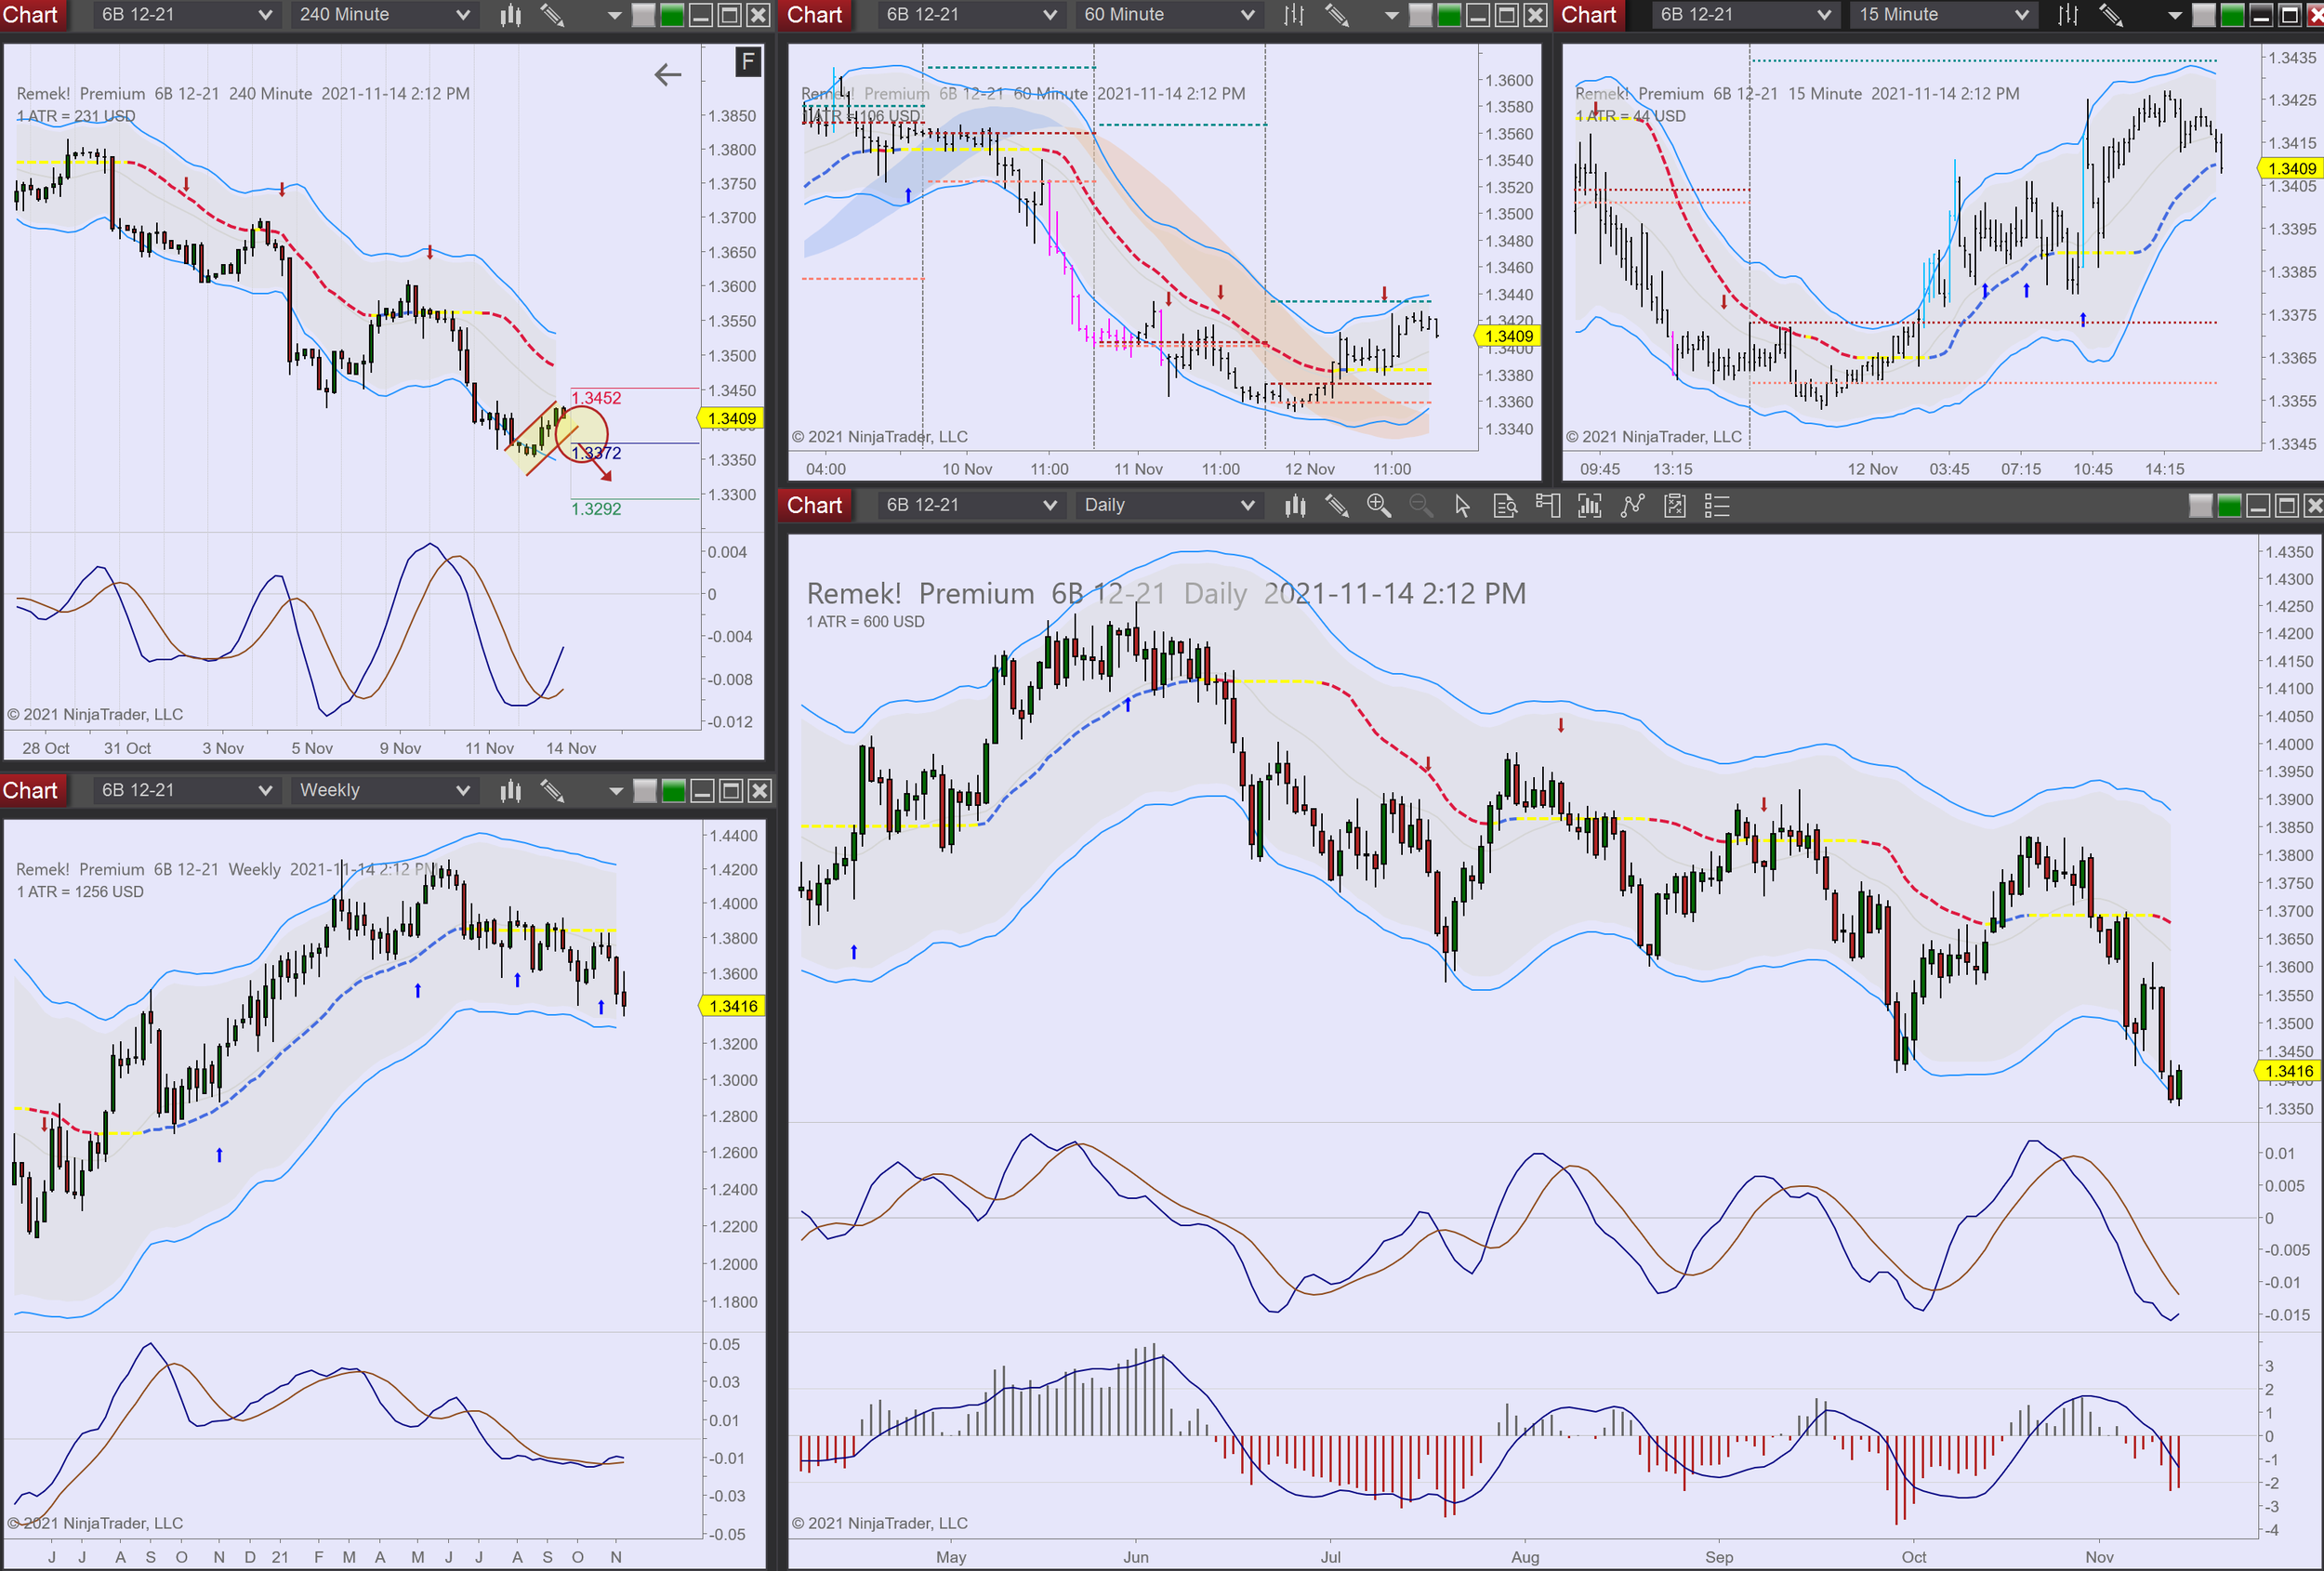Open chart properties list icon on Daily toolbar

click(1717, 506)
